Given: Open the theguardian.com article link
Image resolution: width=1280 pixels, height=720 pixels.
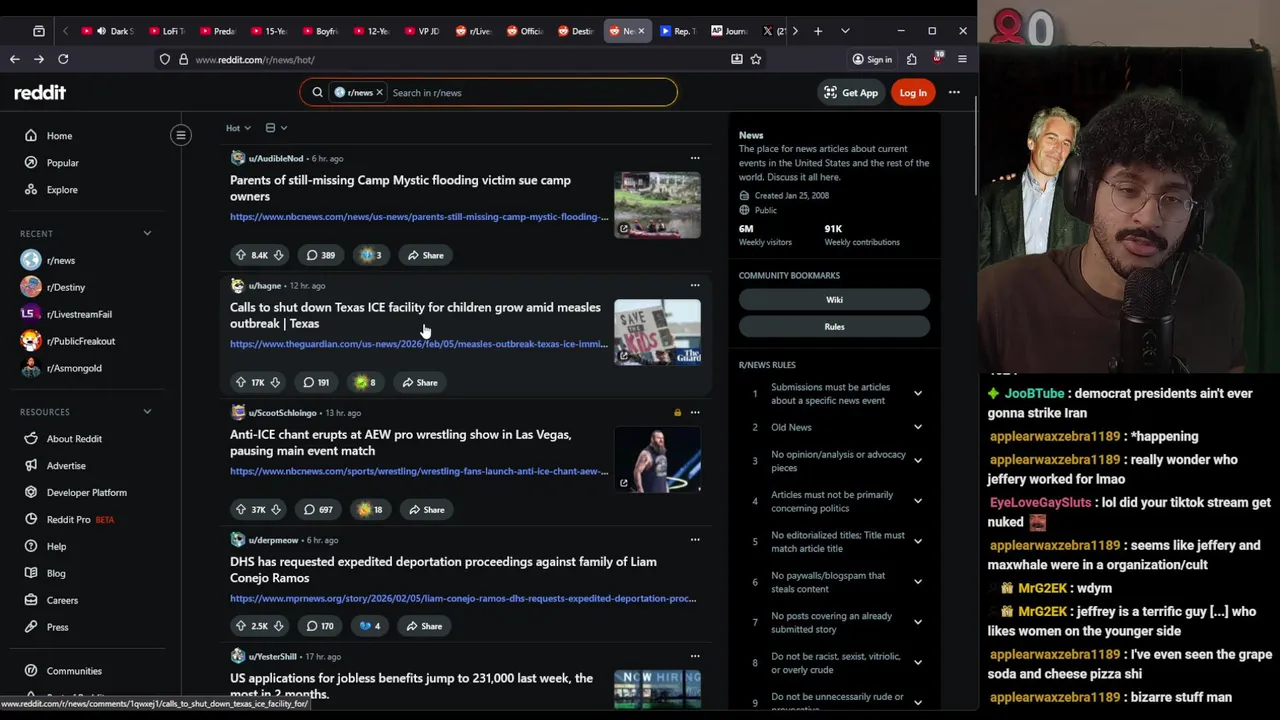Looking at the screenshot, I should [418, 344].
